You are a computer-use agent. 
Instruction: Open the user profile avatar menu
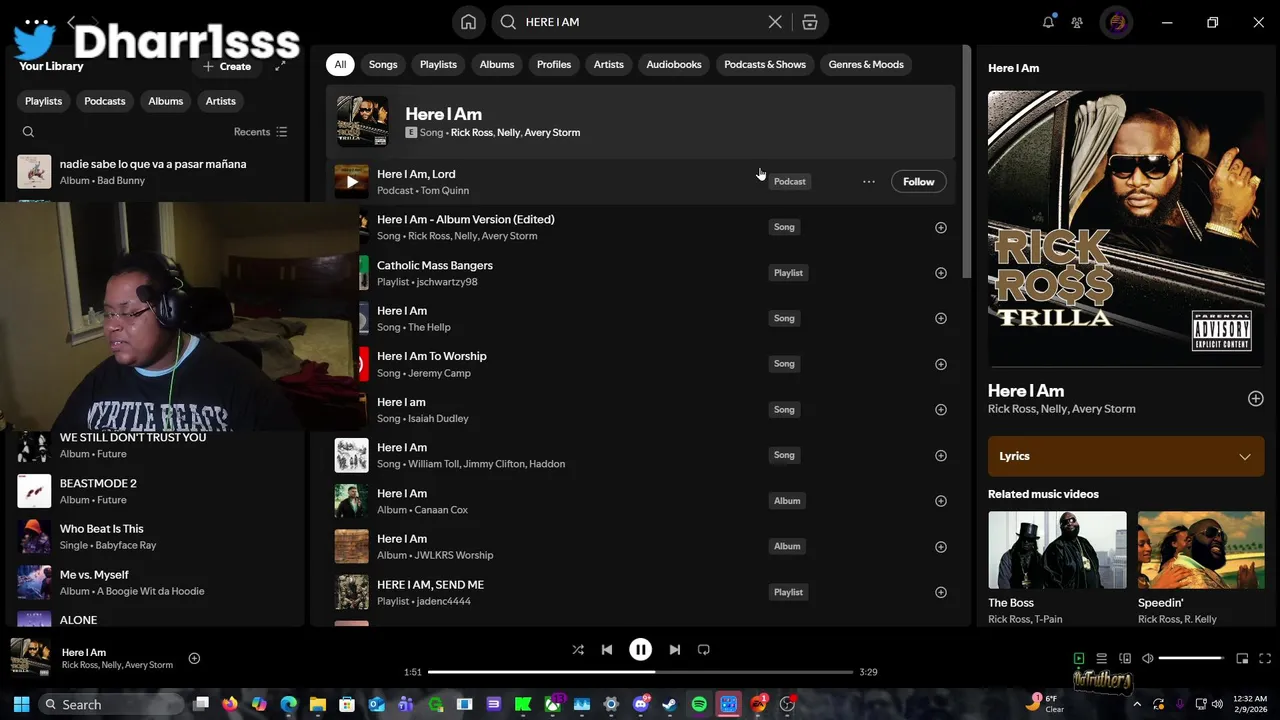pos(1116,22)
